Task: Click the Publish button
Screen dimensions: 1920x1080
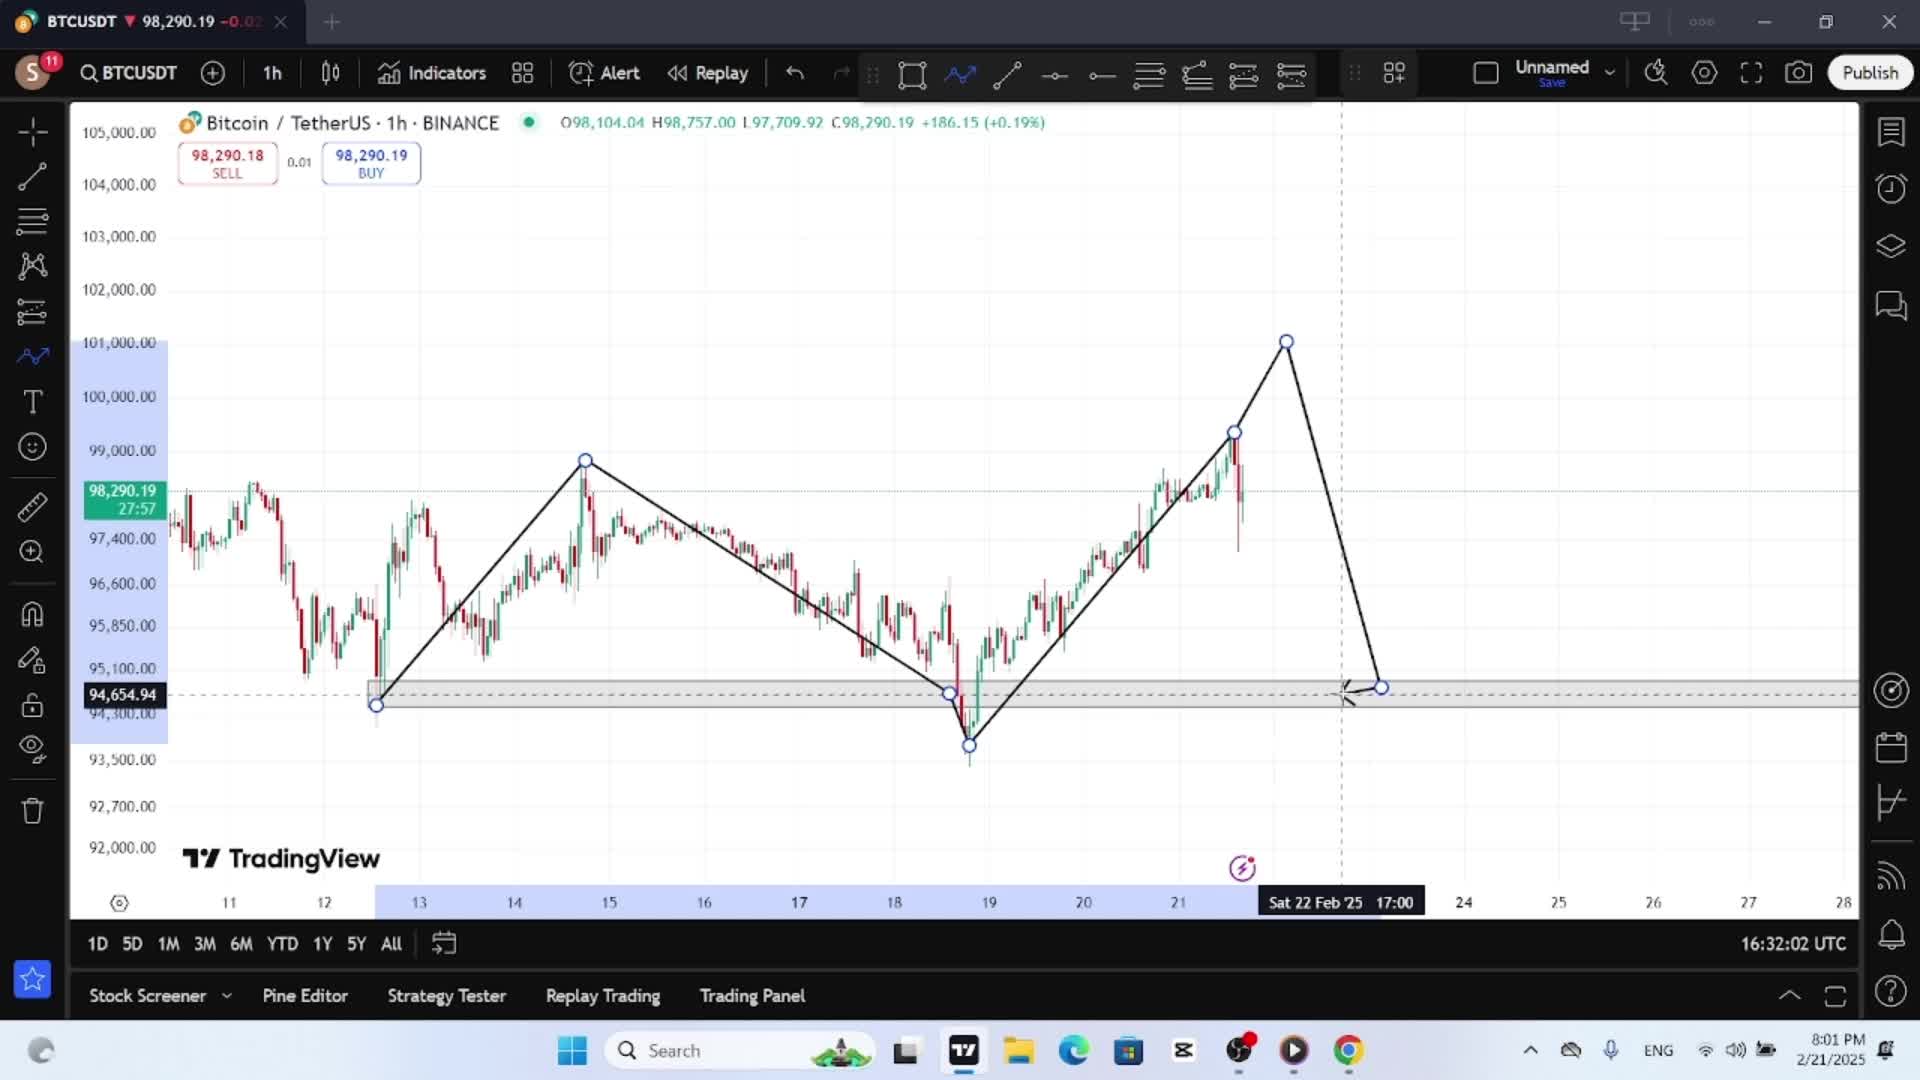Action: pos(1869,73)
